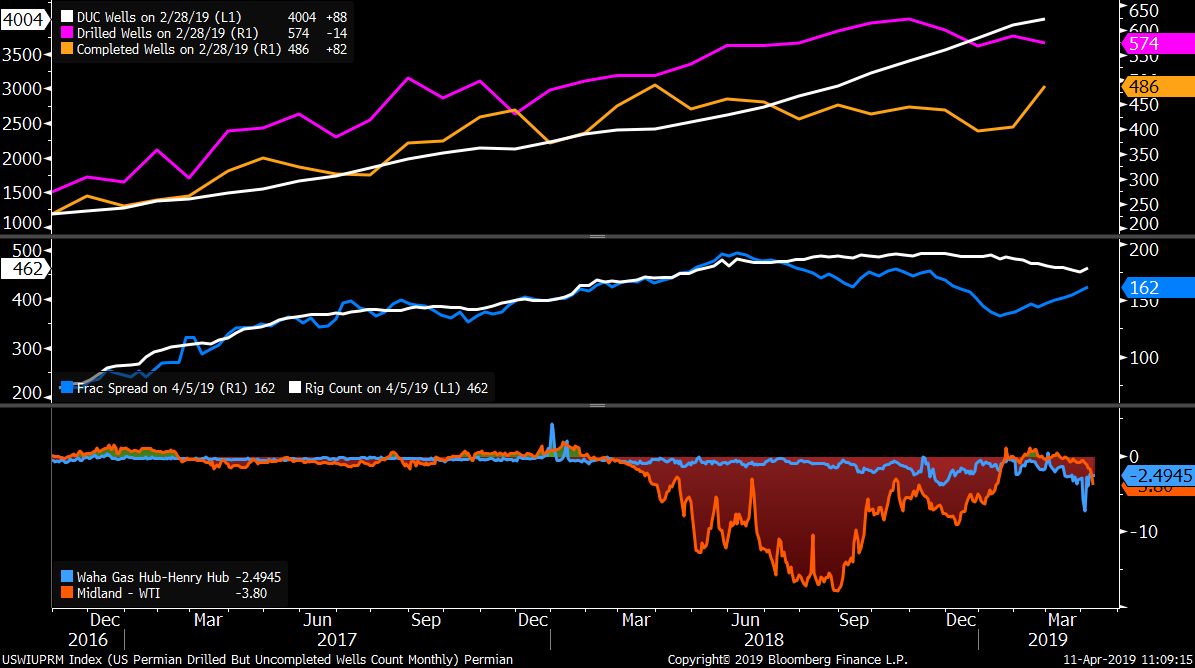This screenshot has width=1195, height=668.
Task: Click the '-14' change value in Drilled Wells legend
Action: pos(336,33)
